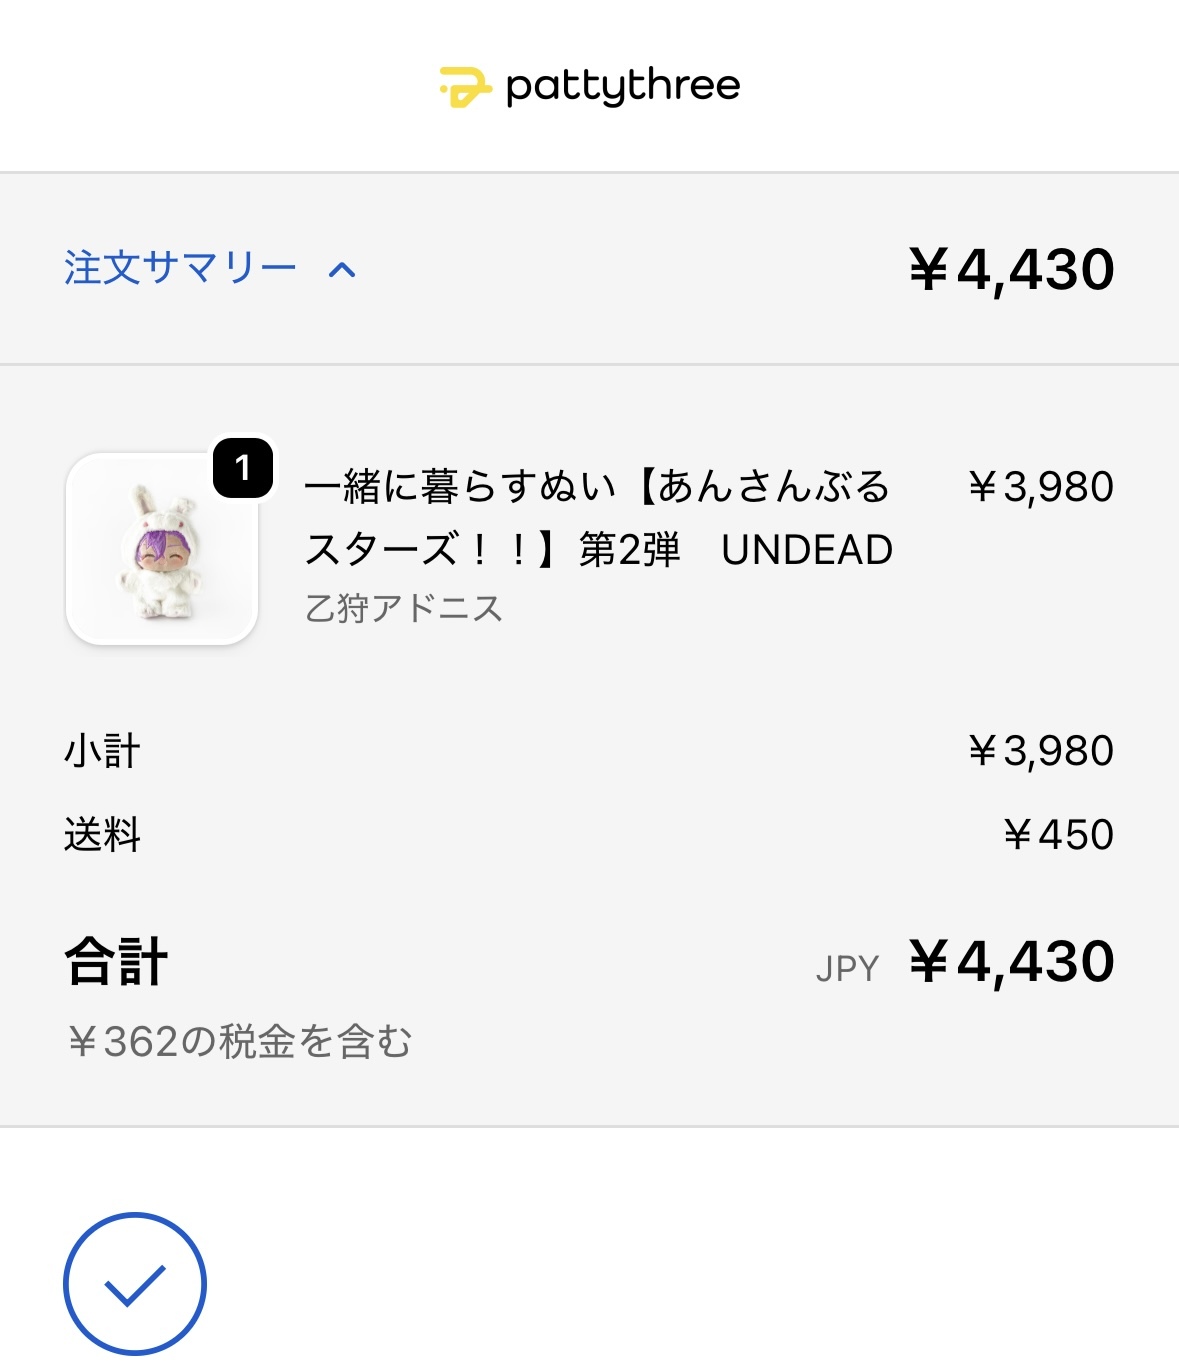Click the chevron arrow beside 注文サマリー

click(342, 270)
